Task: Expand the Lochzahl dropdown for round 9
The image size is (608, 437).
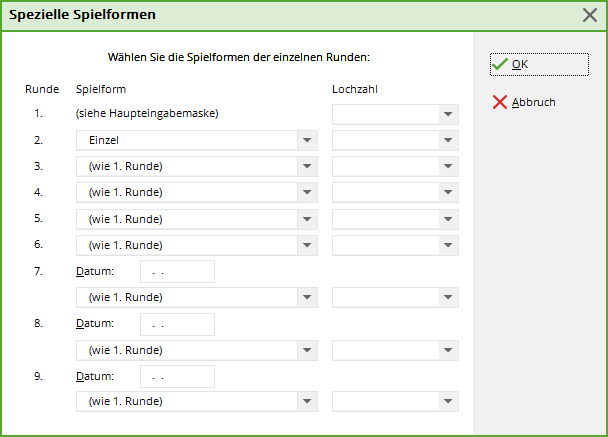Action: click(448, 402)
